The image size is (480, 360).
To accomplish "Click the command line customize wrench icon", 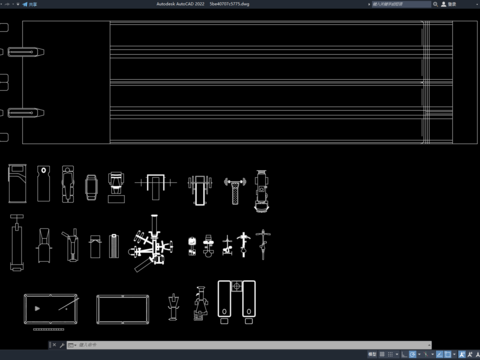I will tap(62, 345).
